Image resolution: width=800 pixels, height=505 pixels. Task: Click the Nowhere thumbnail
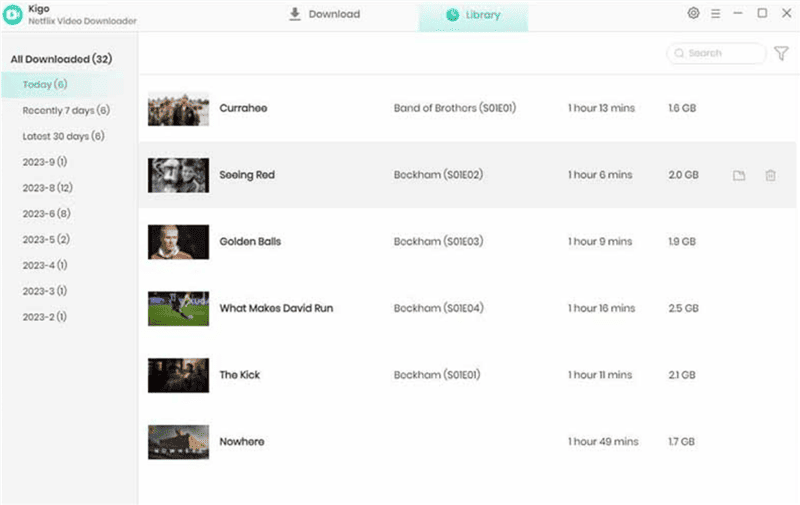coord(179,442)
